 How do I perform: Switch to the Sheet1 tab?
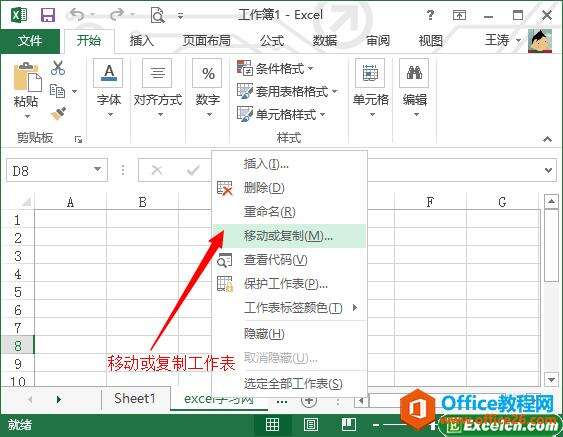pos(135,399)
